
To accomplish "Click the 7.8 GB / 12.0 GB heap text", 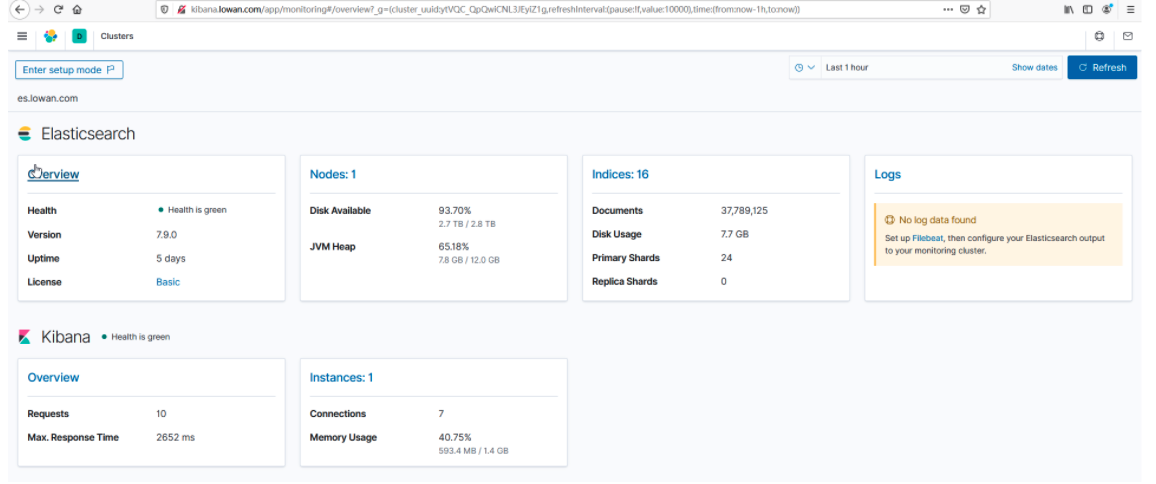I will coord(469,260).
